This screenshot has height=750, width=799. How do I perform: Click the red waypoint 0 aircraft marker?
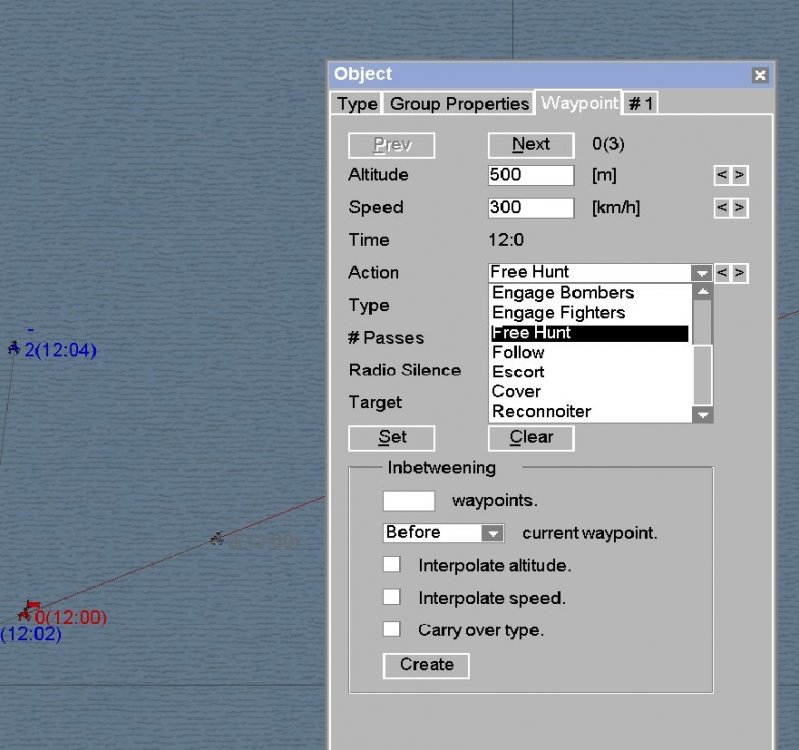click(29, 610)
